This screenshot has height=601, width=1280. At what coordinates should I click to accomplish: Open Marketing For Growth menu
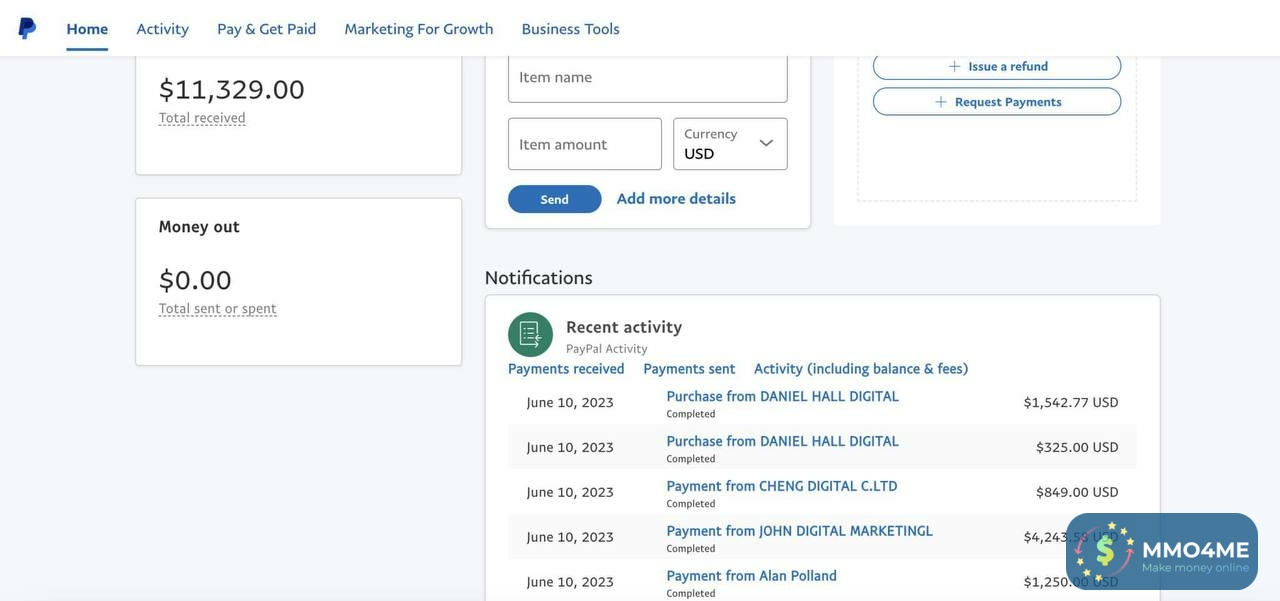pos(418,29)
